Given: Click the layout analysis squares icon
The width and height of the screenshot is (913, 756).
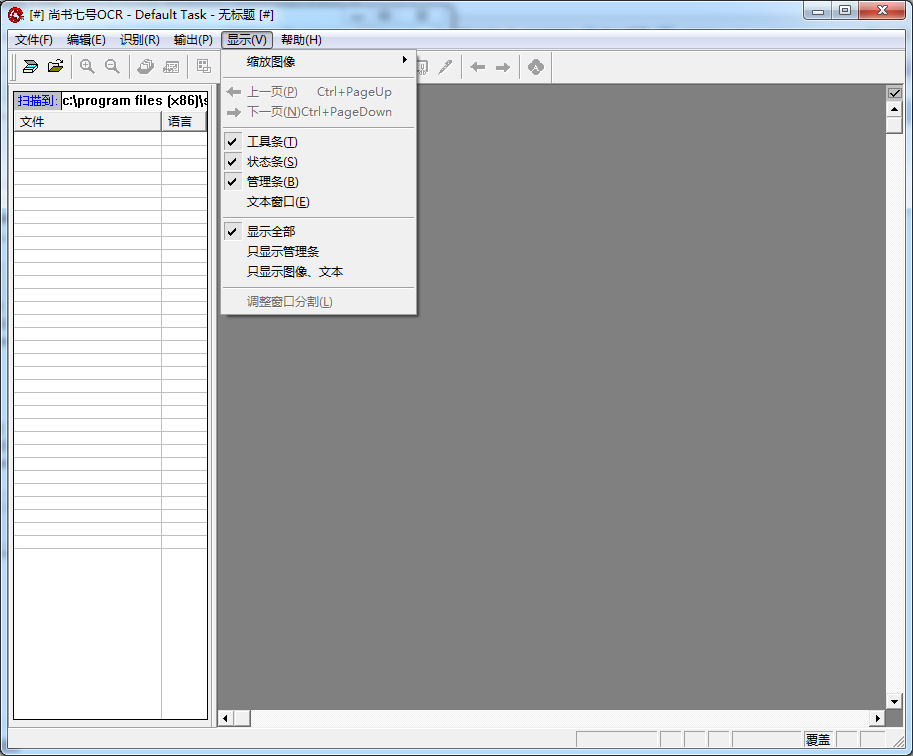Looking at the screenshot, I should point(203,66).
